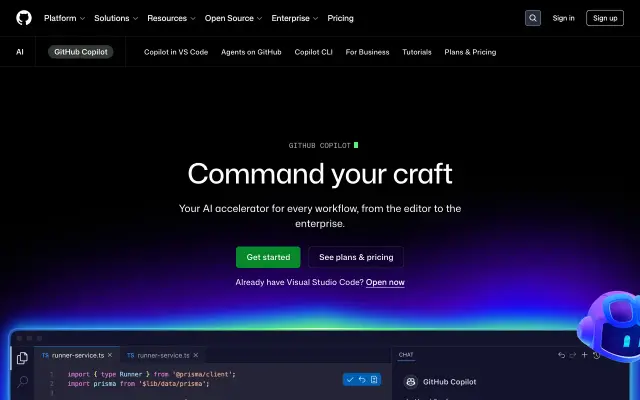
Task: Expand the Solutions menu
Action: (x=116, y=18)
